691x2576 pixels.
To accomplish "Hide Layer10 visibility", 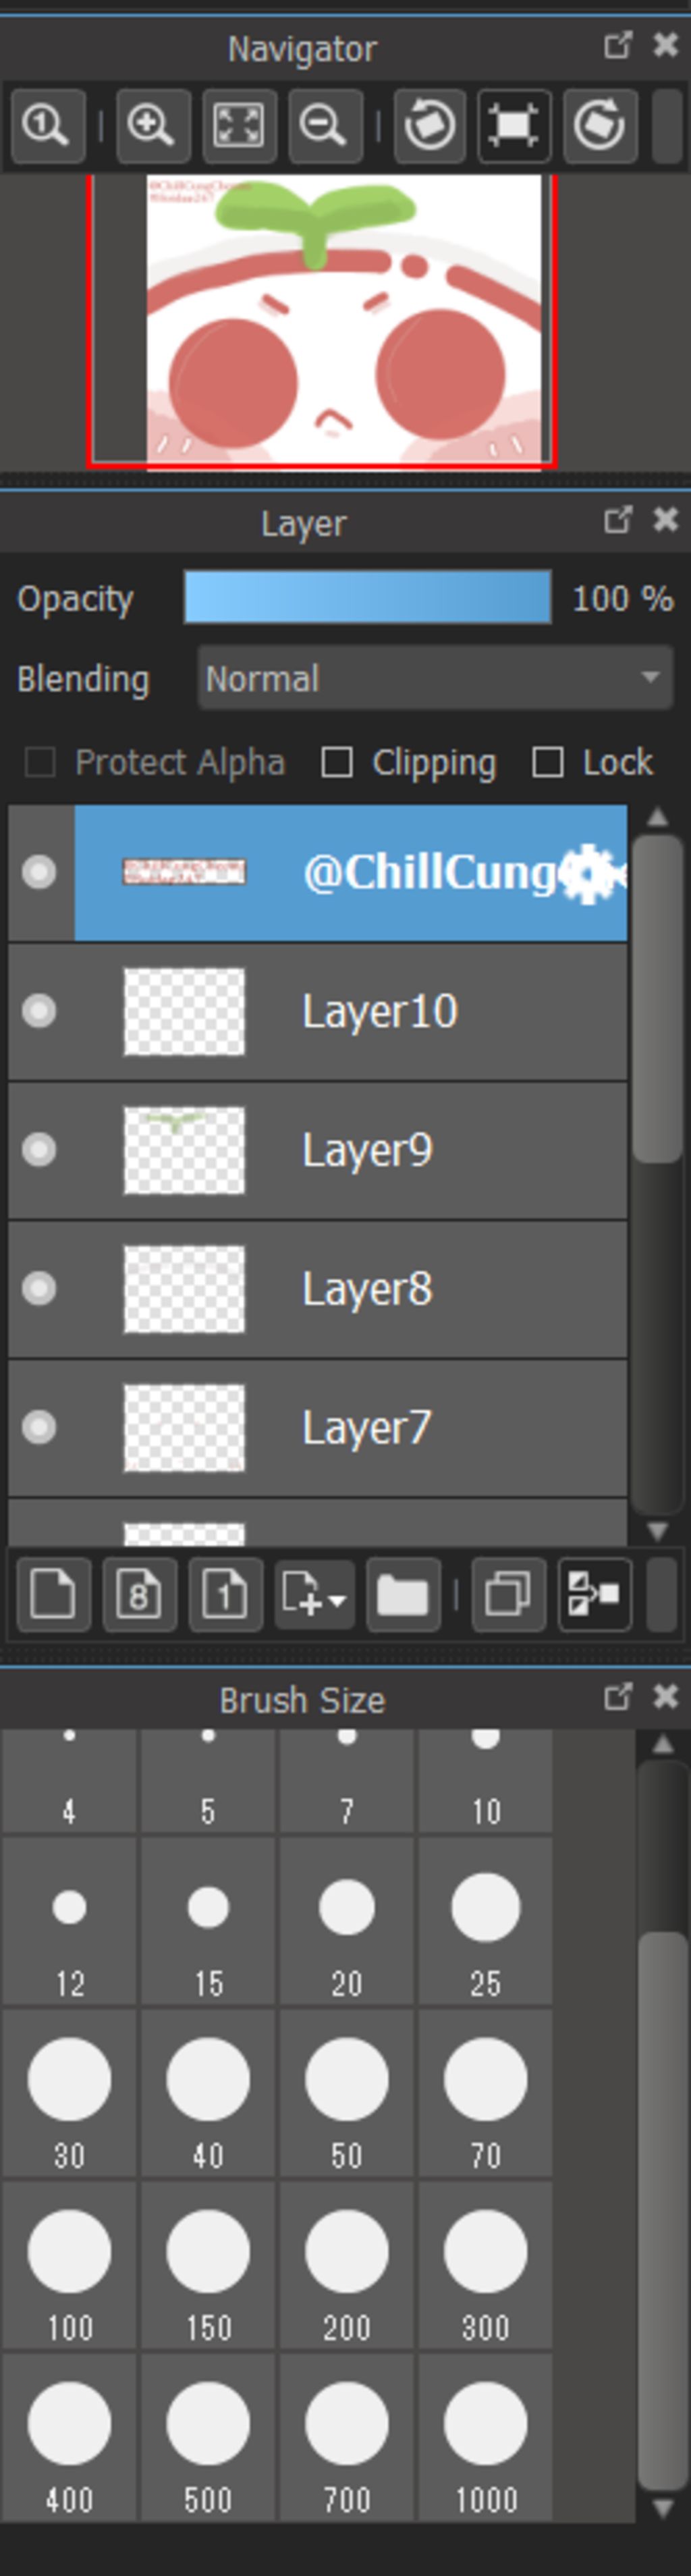I will pyautogui.click(x=39, y=1011).
